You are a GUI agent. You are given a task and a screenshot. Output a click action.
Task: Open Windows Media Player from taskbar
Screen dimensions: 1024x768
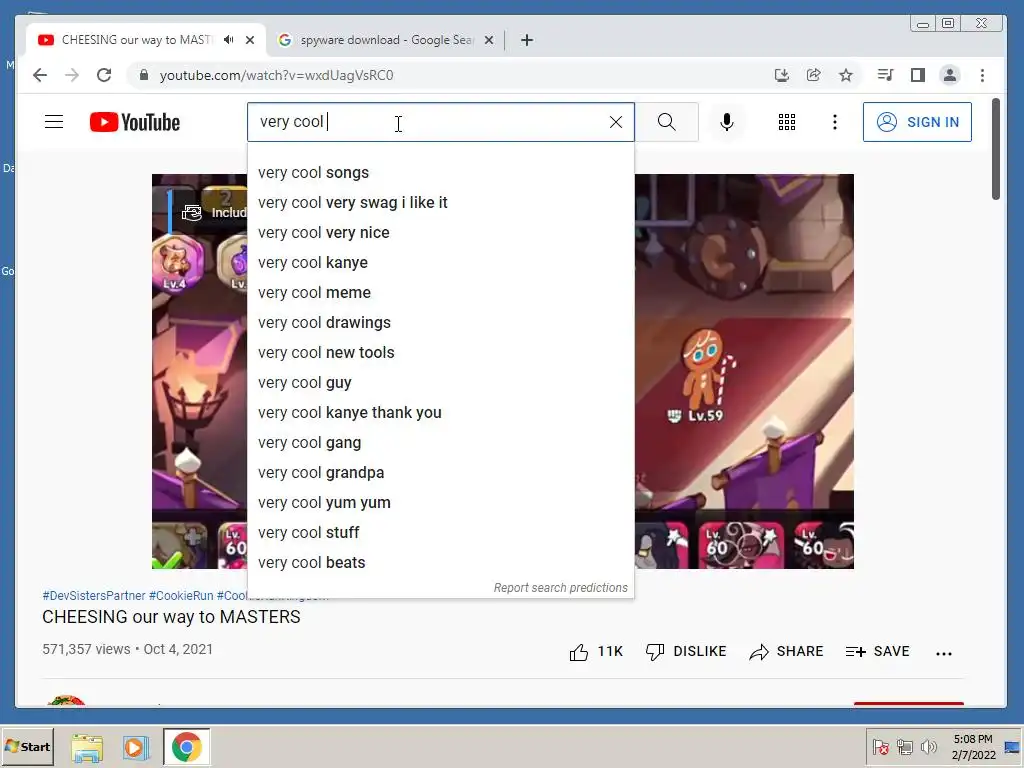click(135, 747)
